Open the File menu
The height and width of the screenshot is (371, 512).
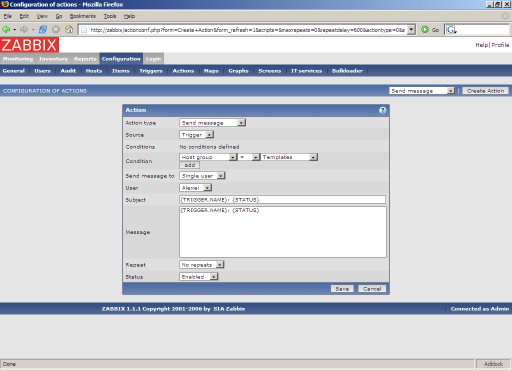point(7,16)
